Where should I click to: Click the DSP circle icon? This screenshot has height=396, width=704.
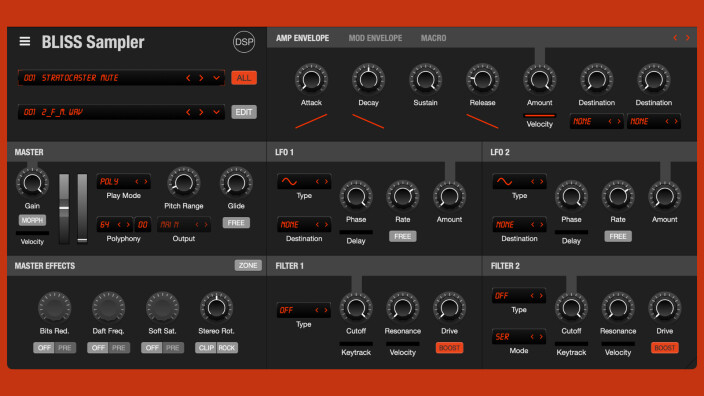coord(244,42)
